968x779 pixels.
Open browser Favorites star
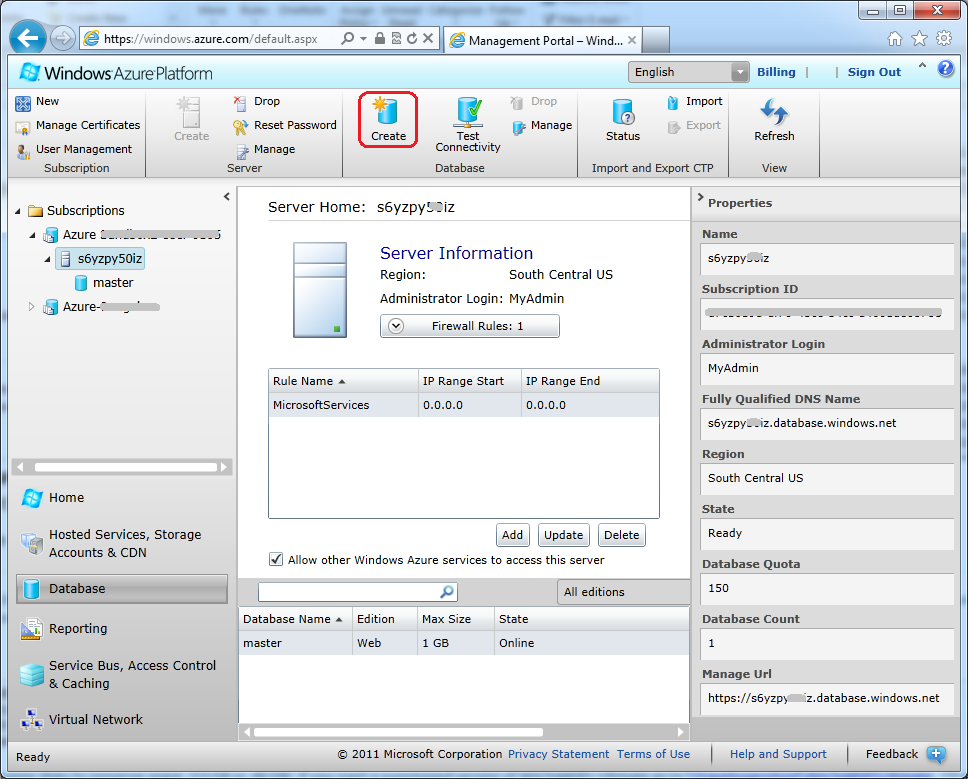919,40
